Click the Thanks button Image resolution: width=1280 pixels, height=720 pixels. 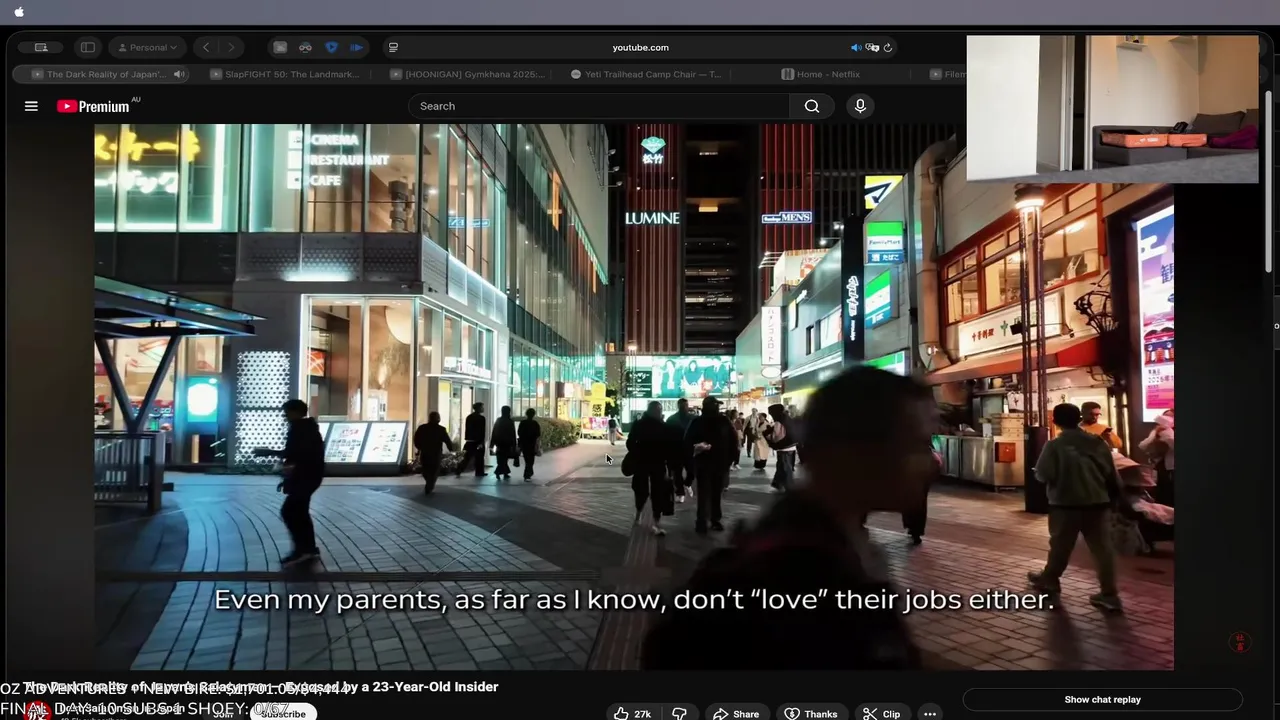[x=811, y=714]
